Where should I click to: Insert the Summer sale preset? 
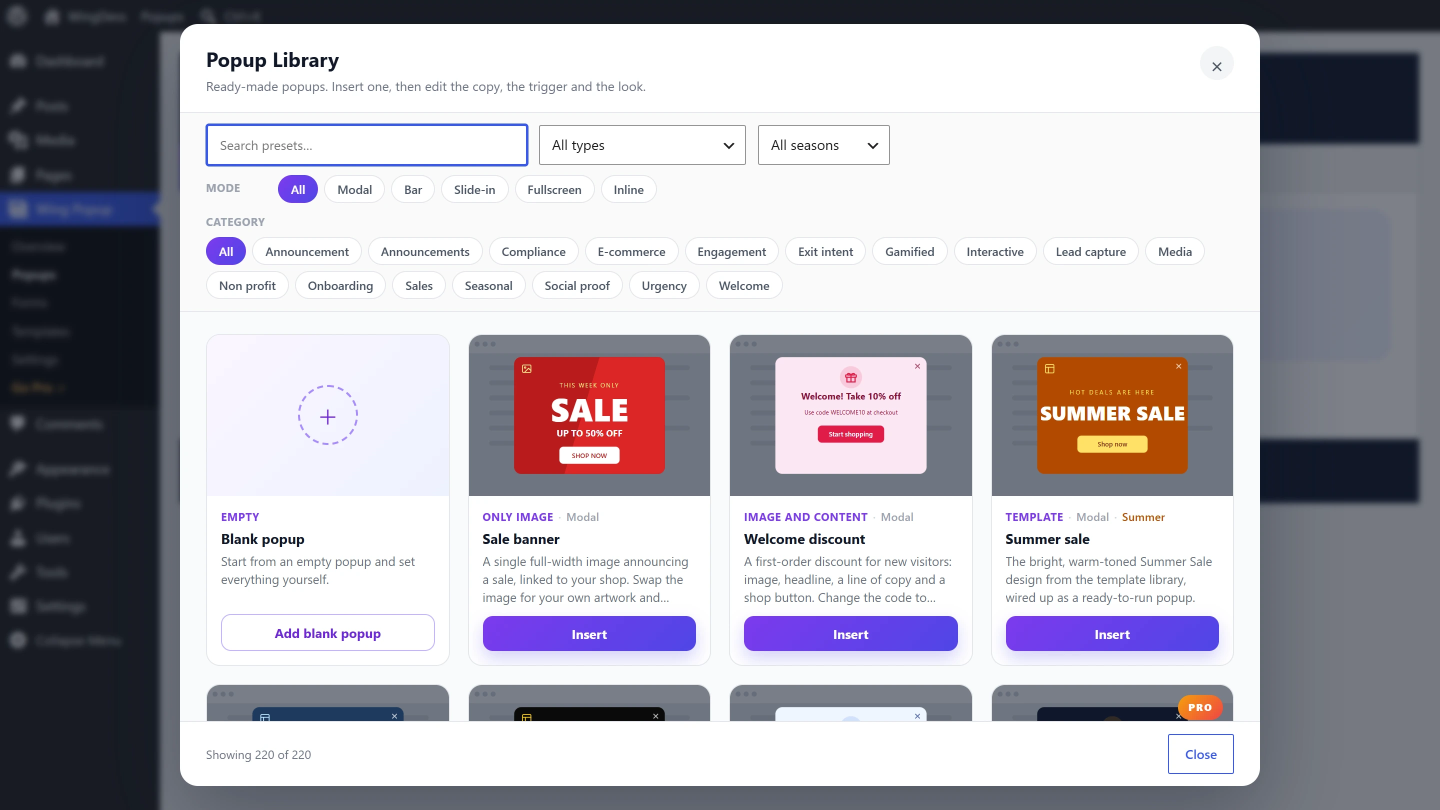click(1112, 634)
